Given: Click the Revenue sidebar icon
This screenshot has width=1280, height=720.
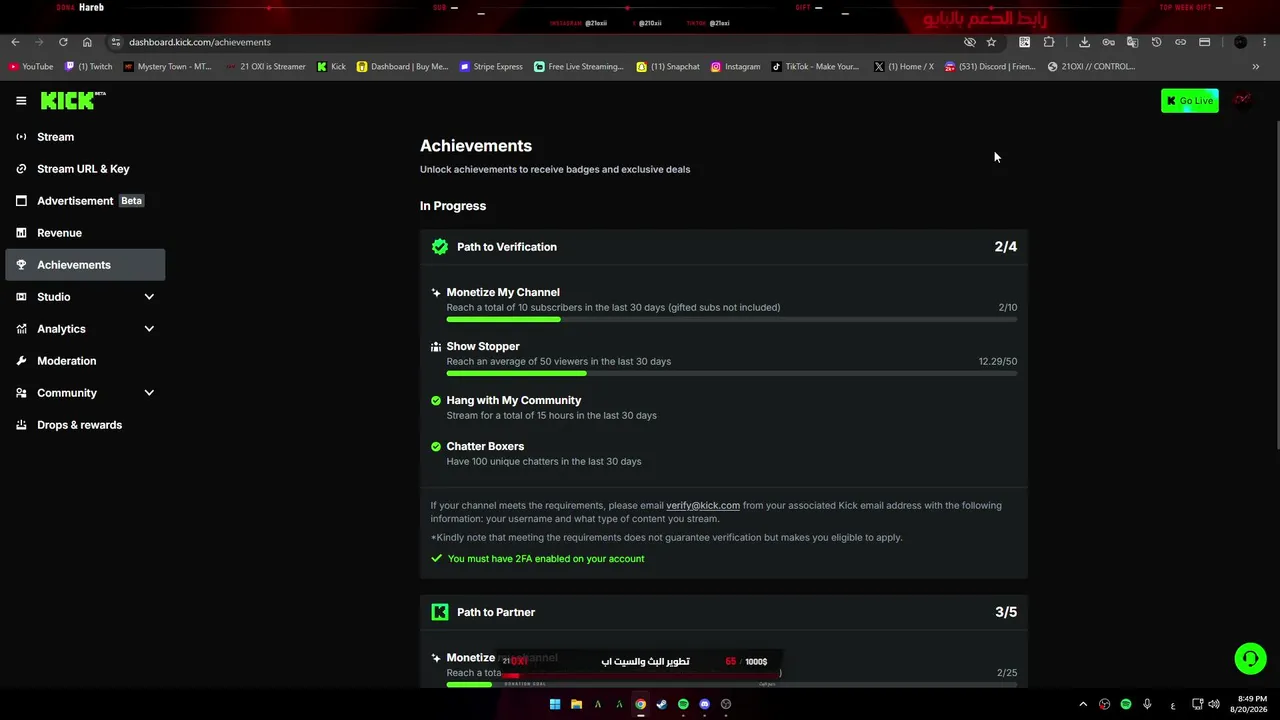Looking at the screenshot, I should coord(21,233).
